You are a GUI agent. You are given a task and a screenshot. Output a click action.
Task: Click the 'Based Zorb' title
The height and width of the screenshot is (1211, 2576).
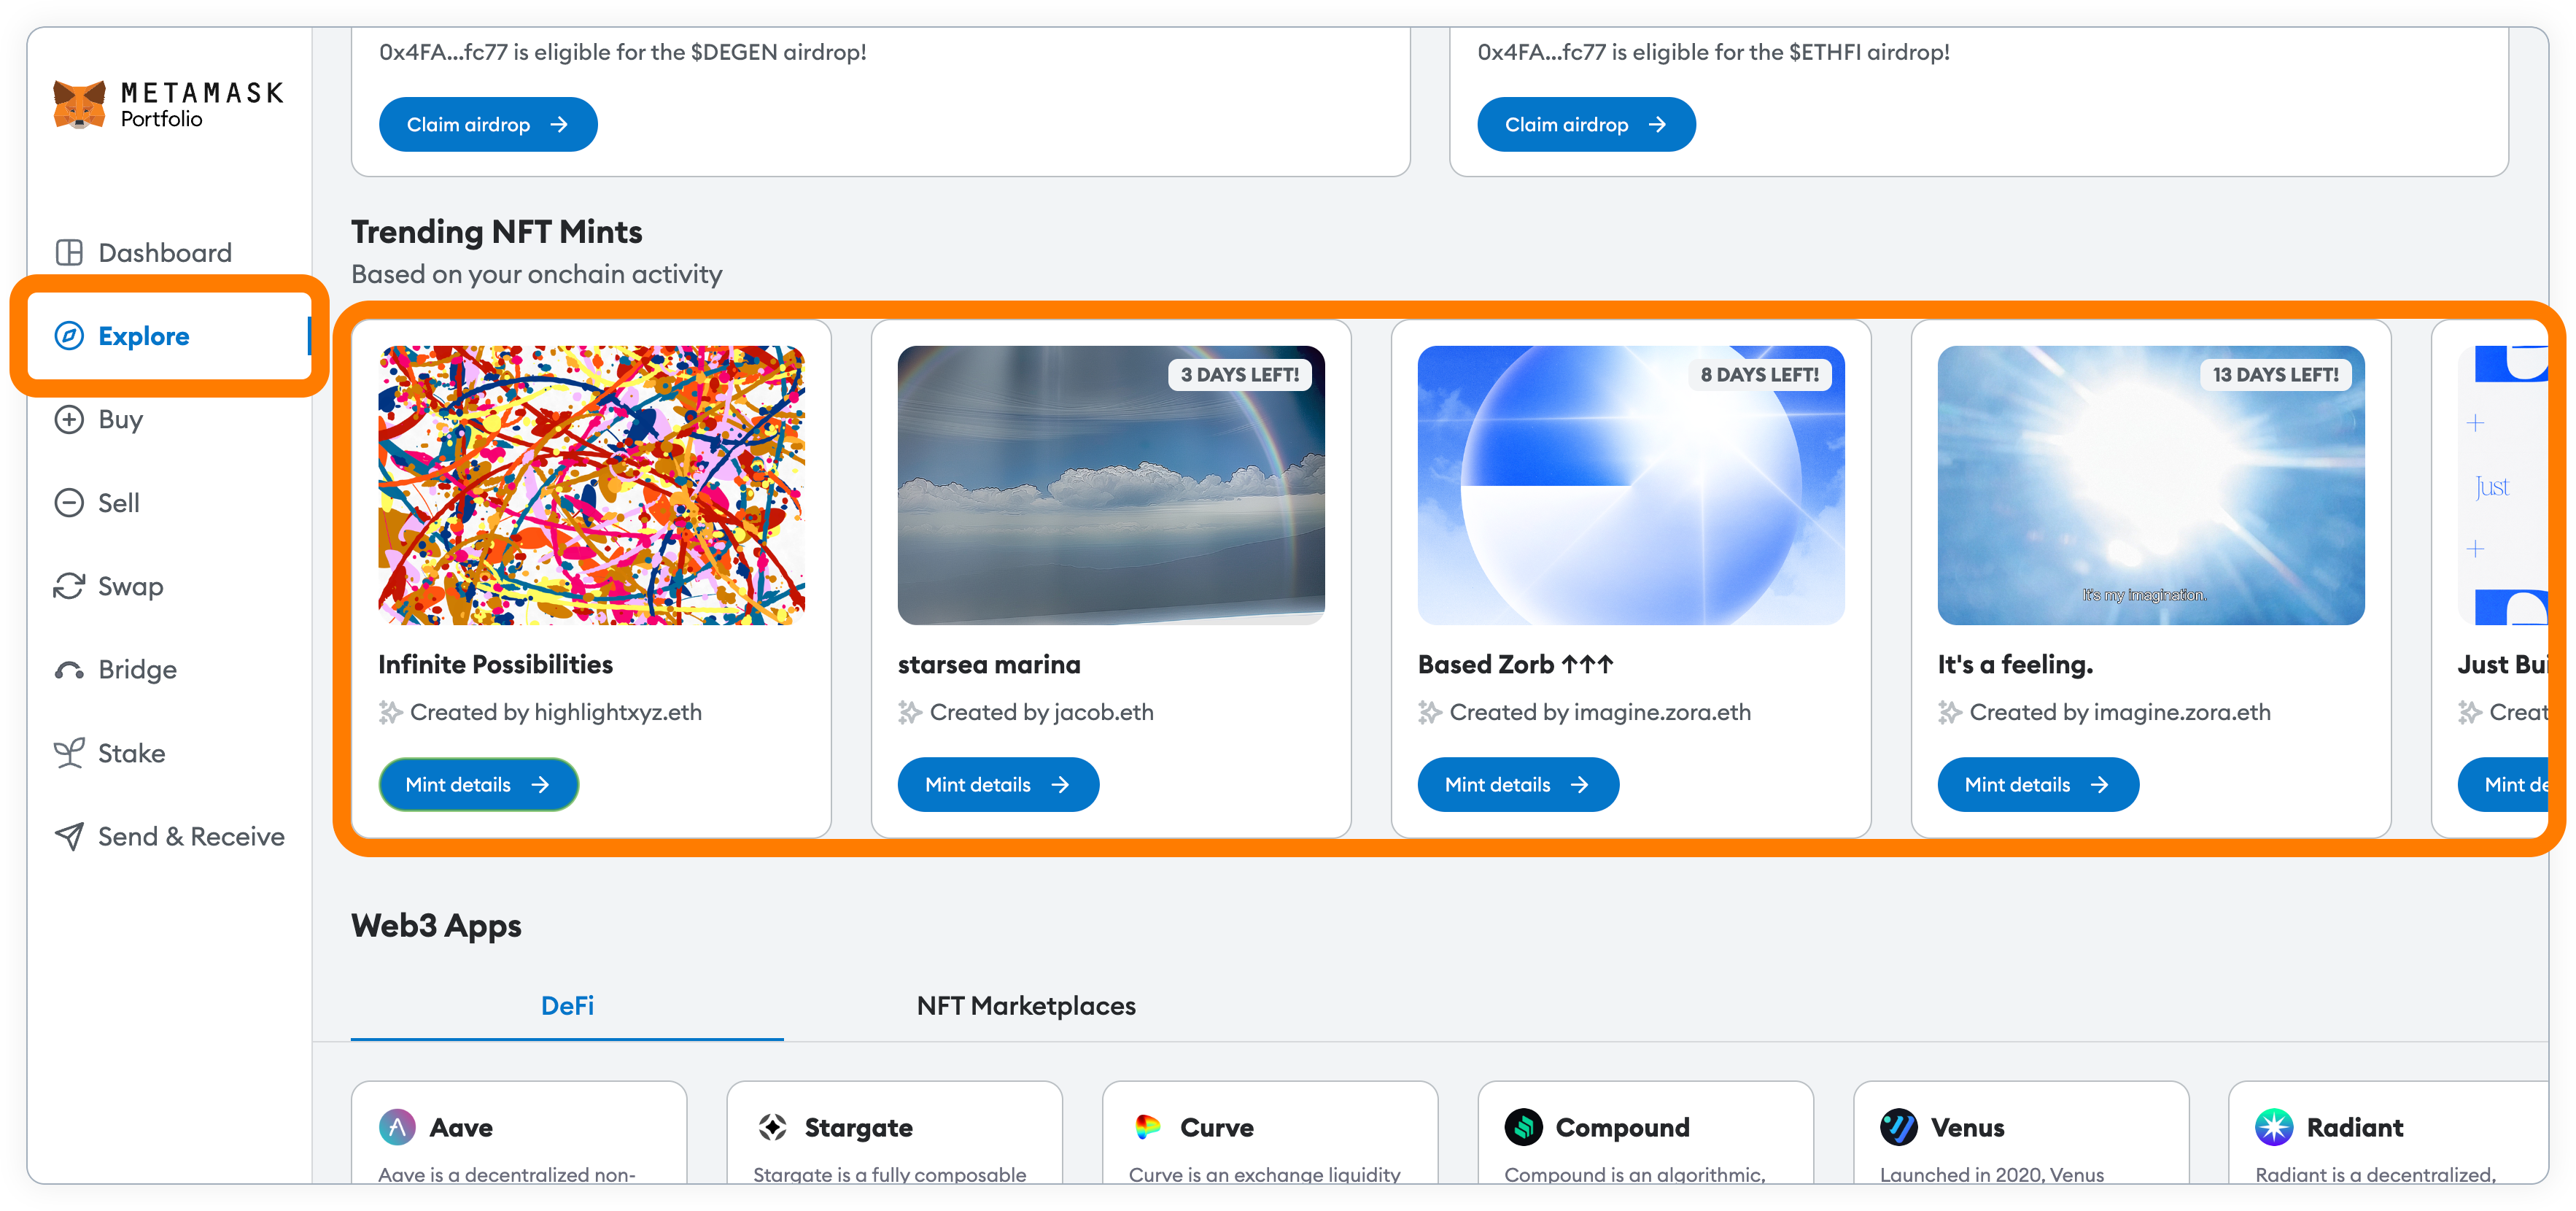point(1515,664)
